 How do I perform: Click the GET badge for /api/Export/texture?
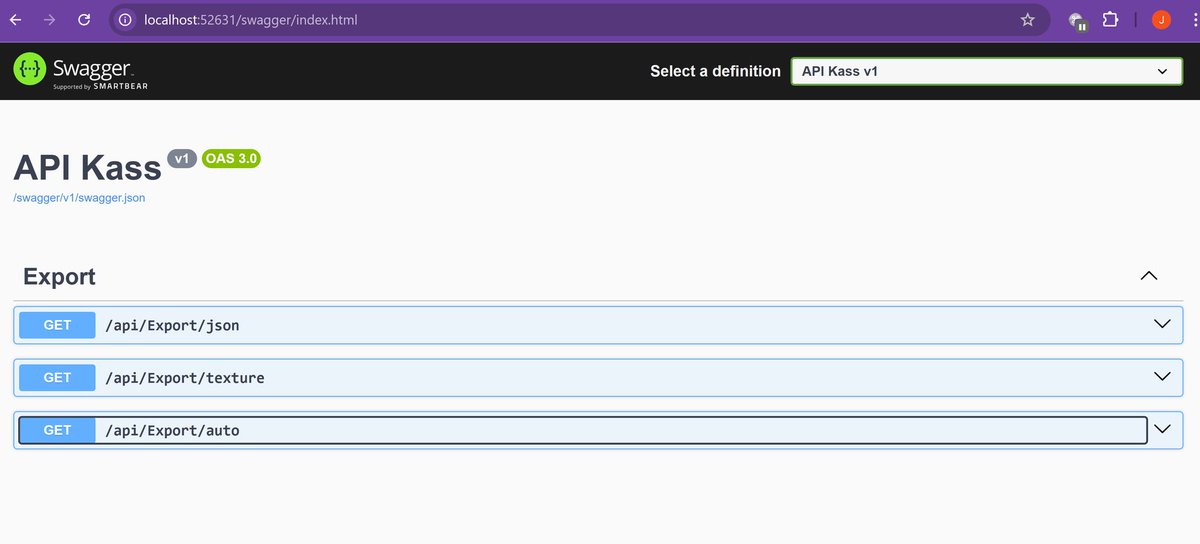point(58,377)
